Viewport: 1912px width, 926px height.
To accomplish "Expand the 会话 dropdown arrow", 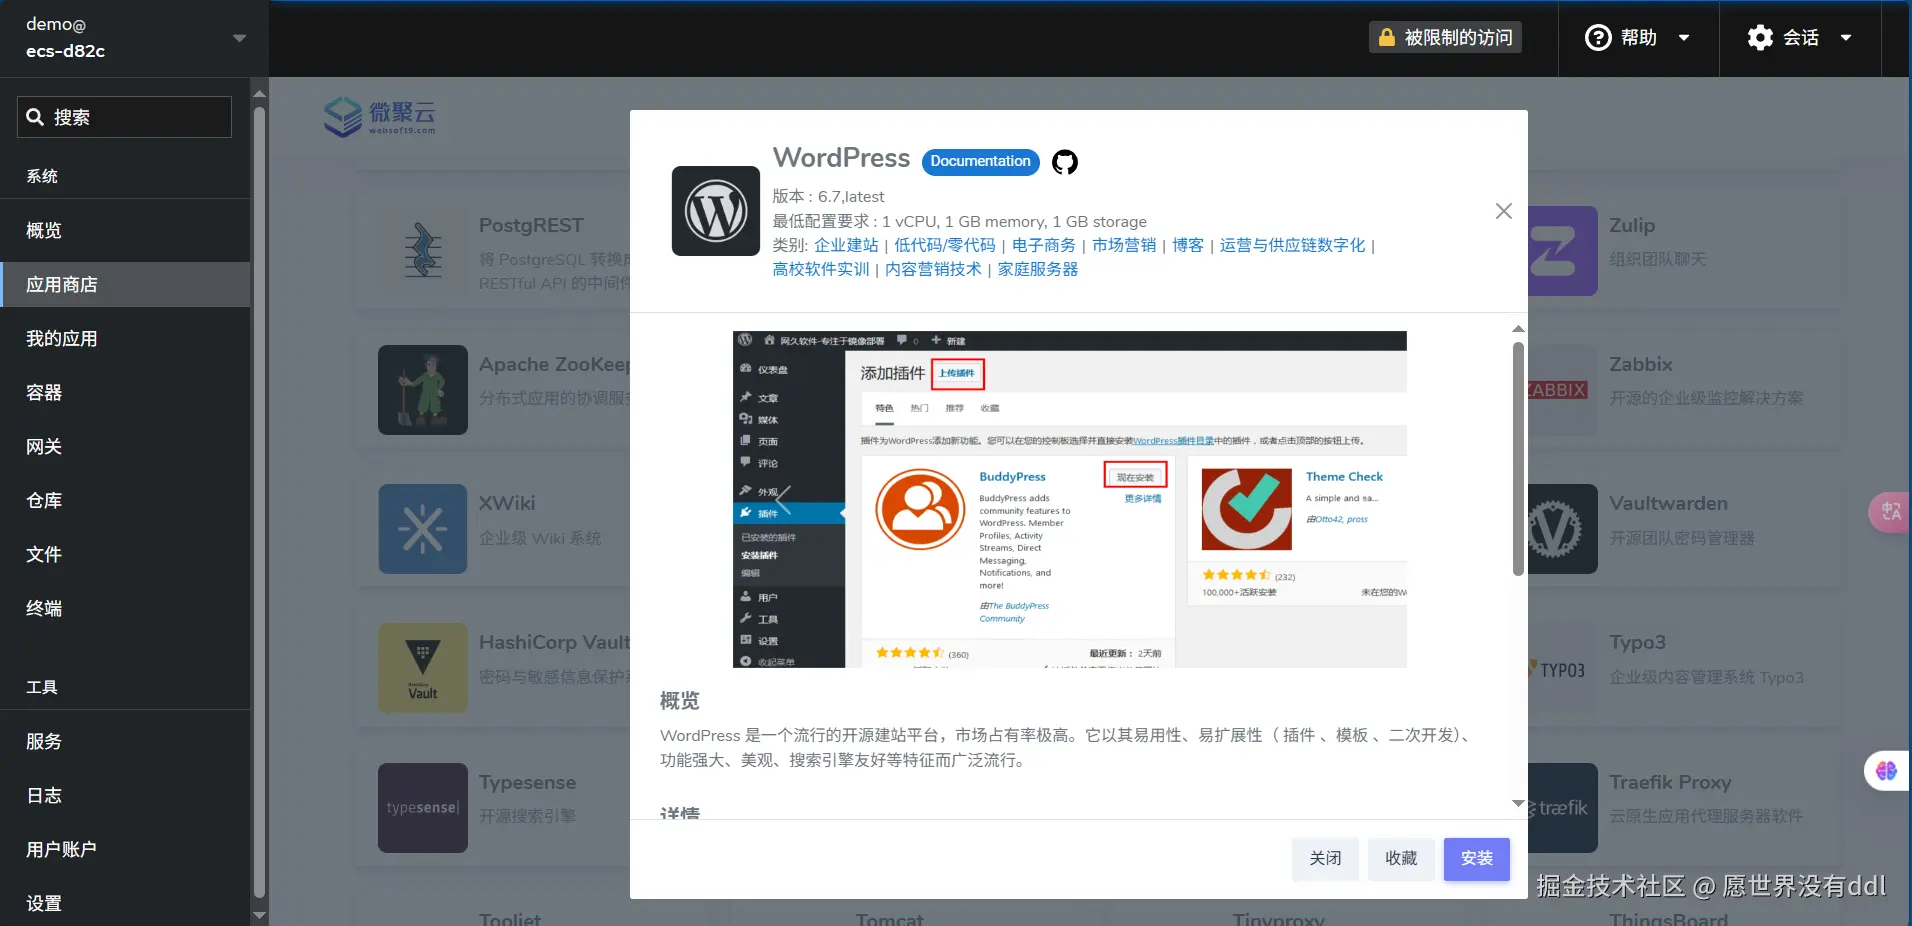I will (x=1846, y=38).
